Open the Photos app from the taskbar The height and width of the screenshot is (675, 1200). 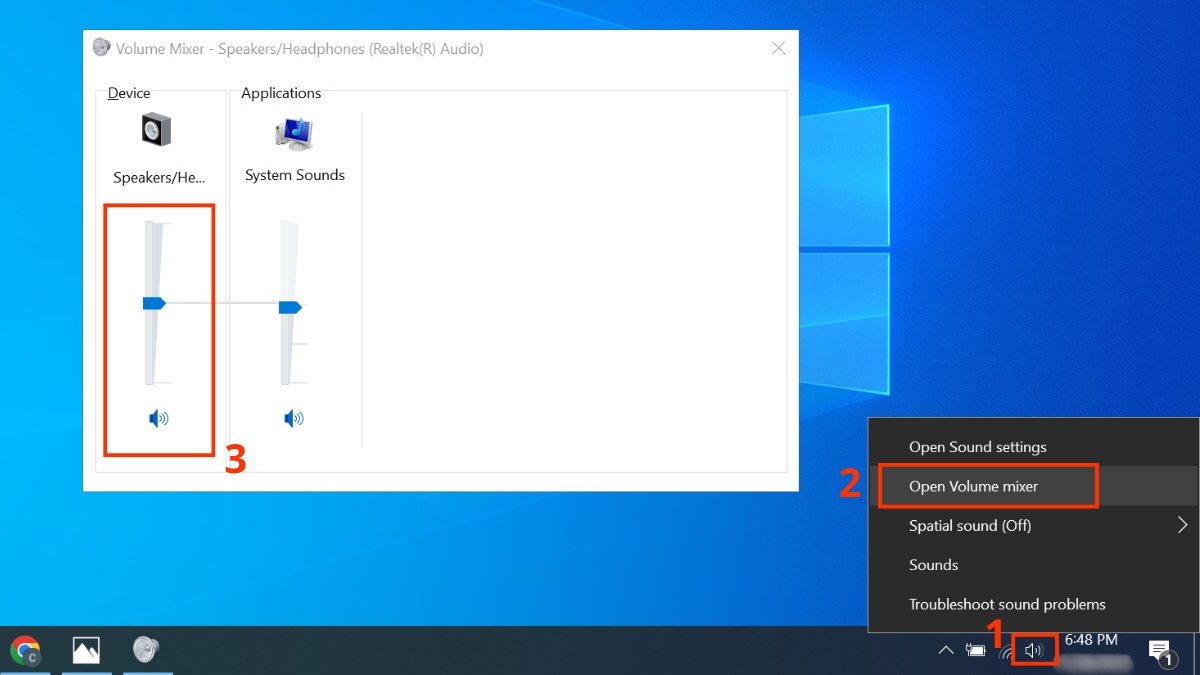(x=86, y=649)
